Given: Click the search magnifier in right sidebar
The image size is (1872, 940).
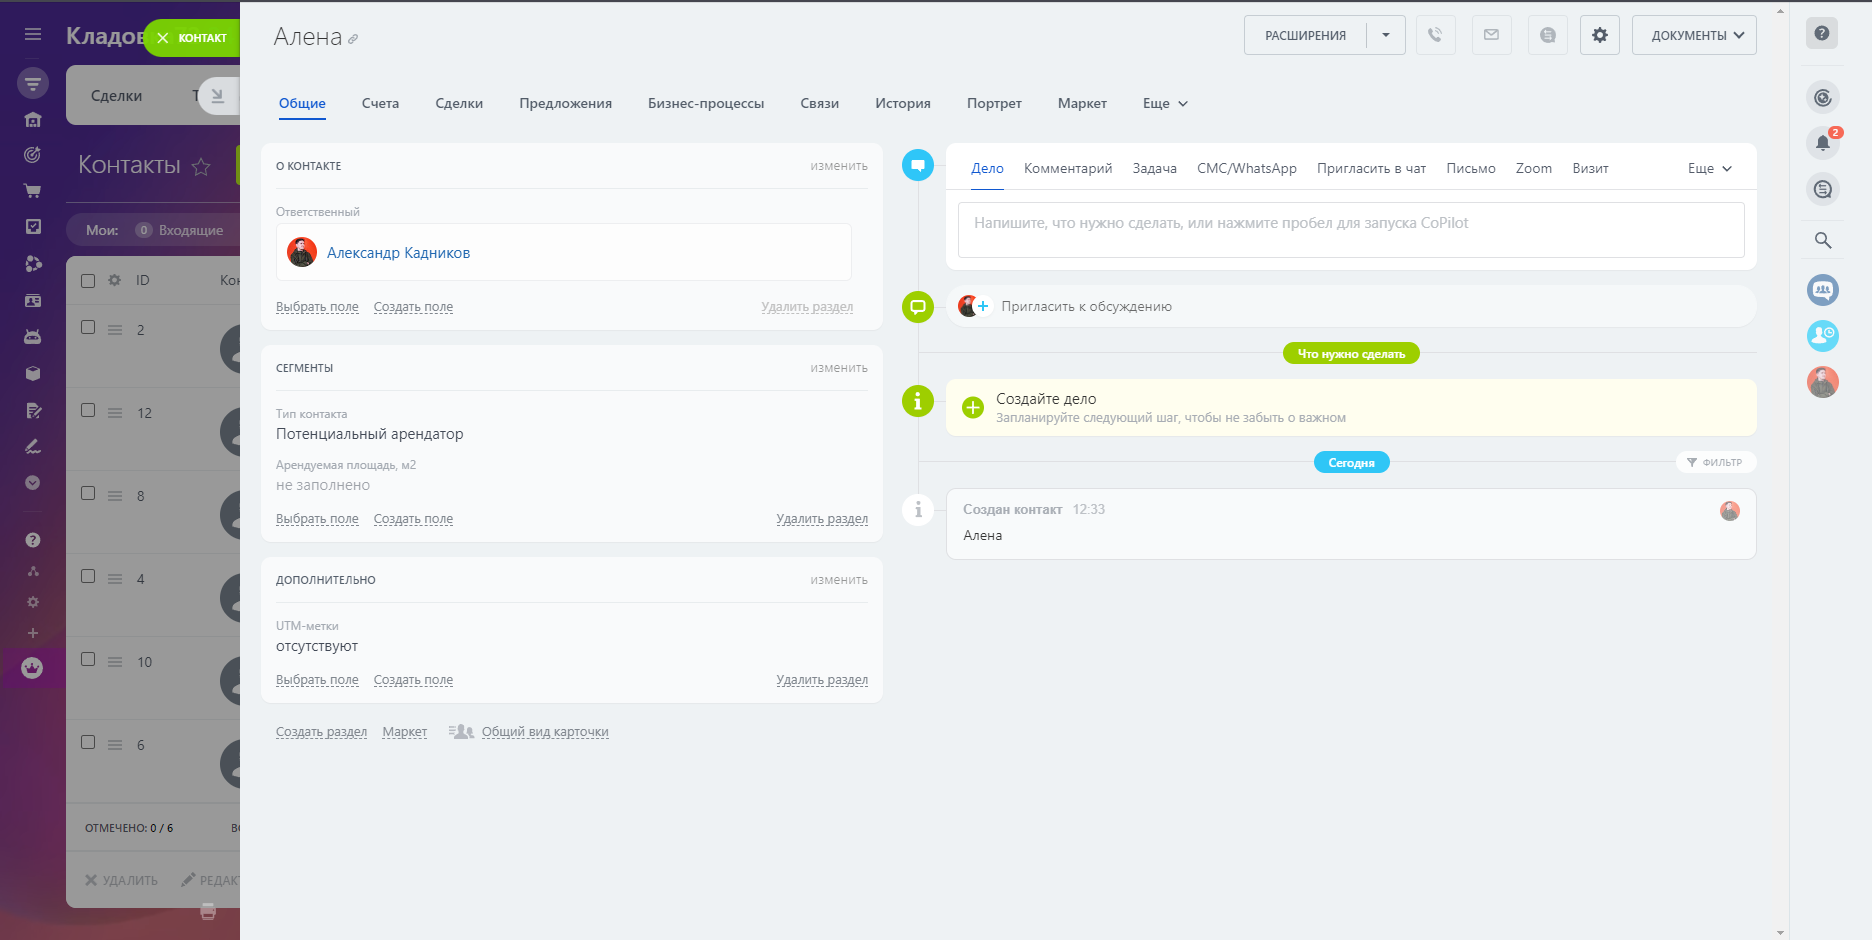Looking at the screenshot, I should pyautogui.click(x=1822, y=241).
